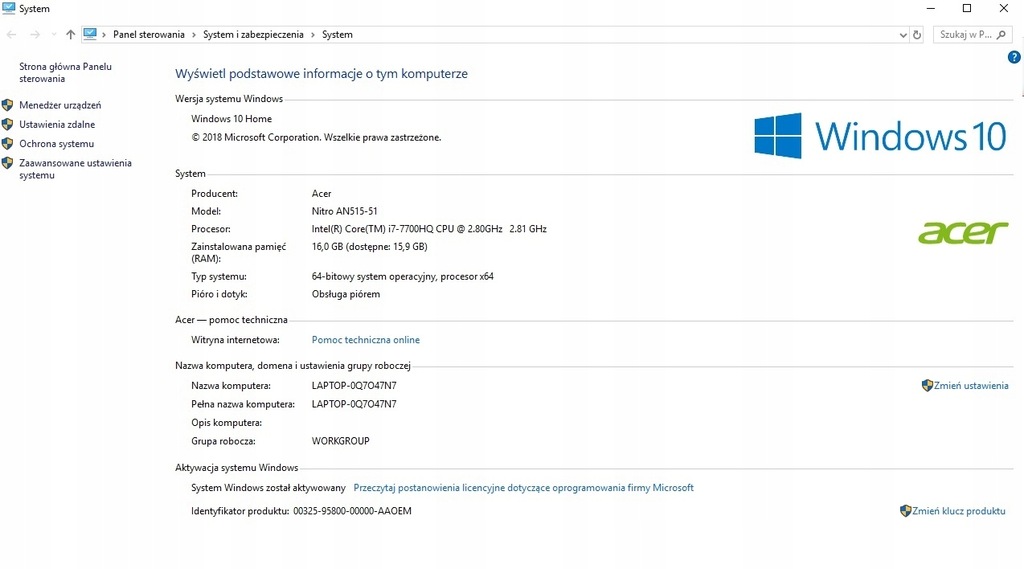Select the System breadcrumb item
The width and height of the screenshot is (1024, 569).
[337, 35]
